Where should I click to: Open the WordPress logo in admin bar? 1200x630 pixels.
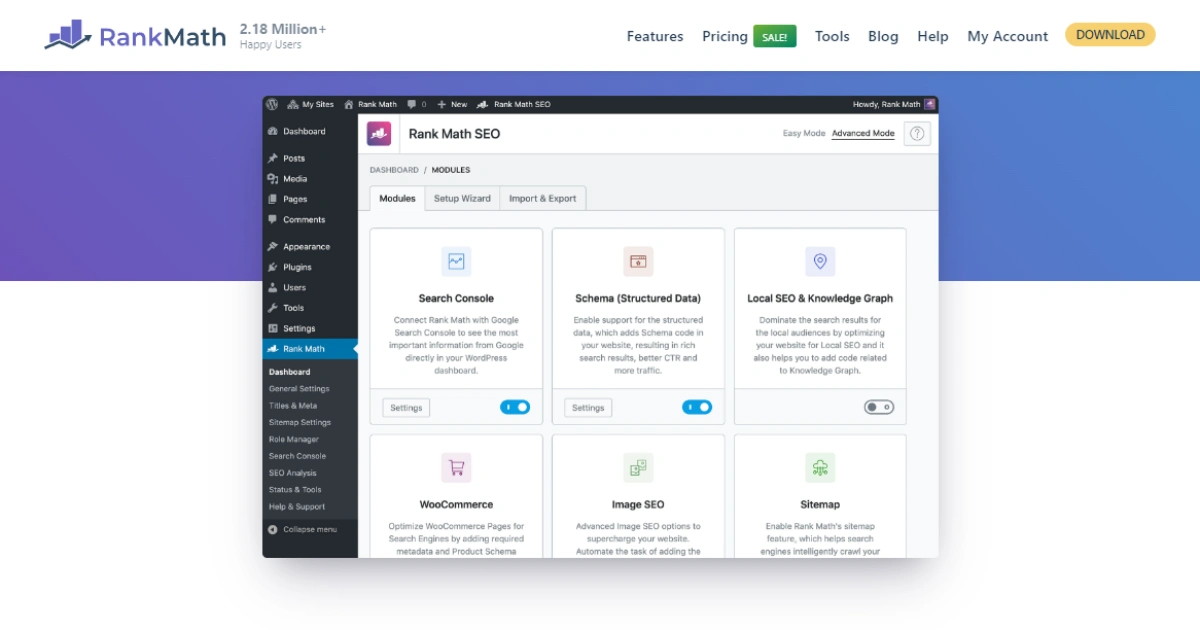(x=272, y=104)
